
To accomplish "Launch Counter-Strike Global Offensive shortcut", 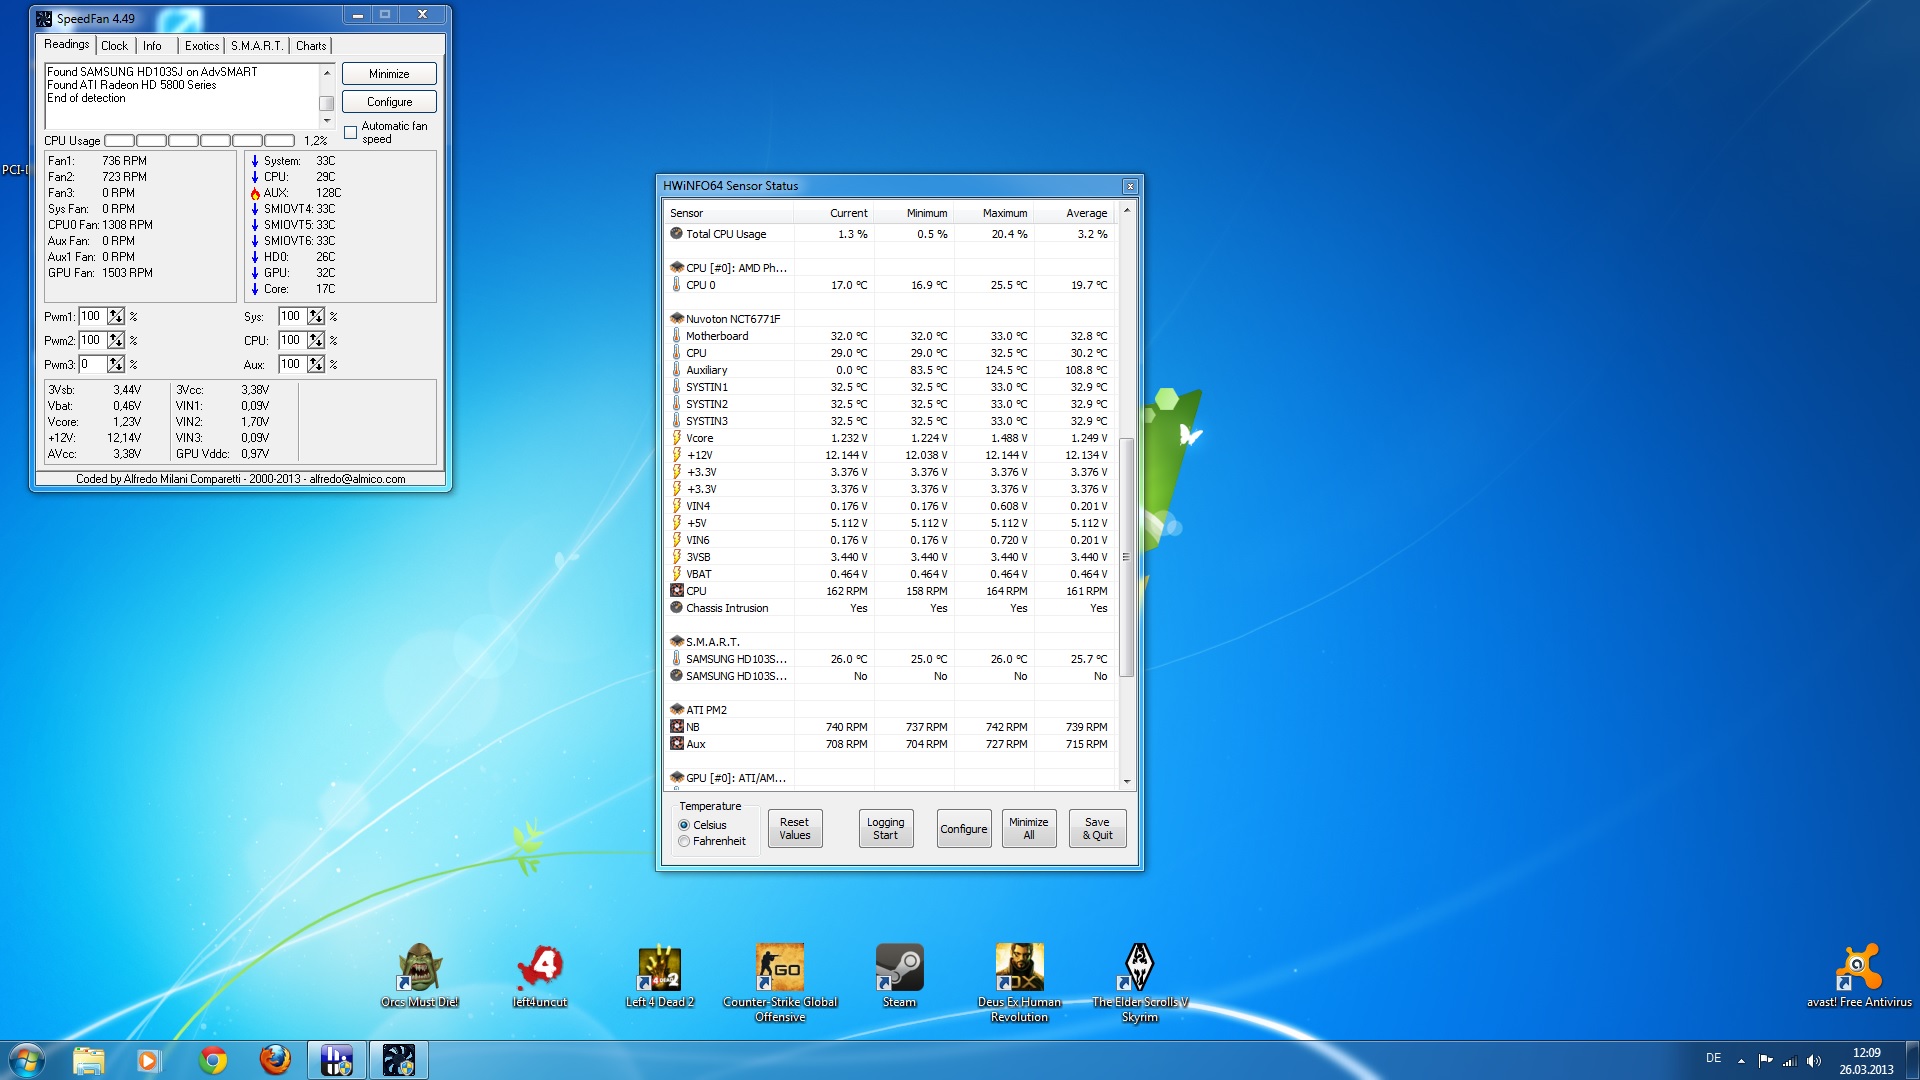I will pyautogui.click(x=780, y=982).
